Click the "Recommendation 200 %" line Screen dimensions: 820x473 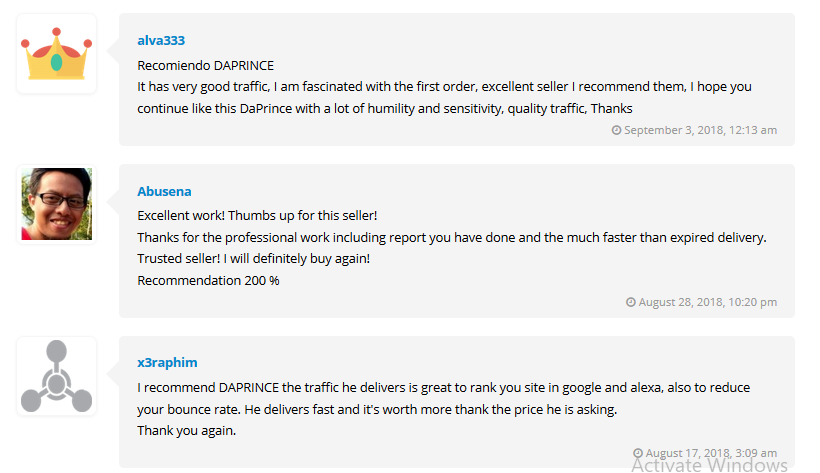point(208,280)
